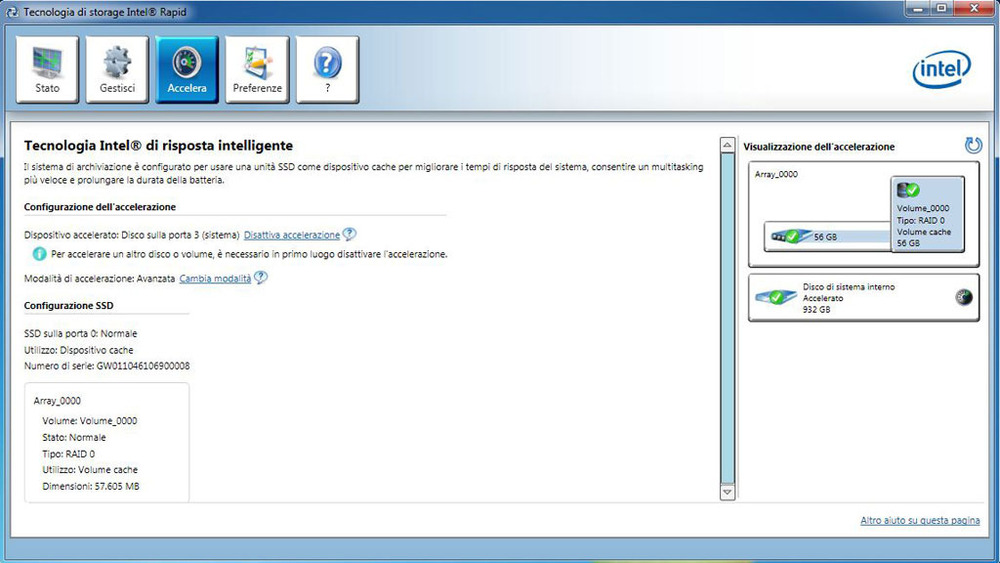
Task: Click the accelerated gauge icon on system disk
Action: 964,297
